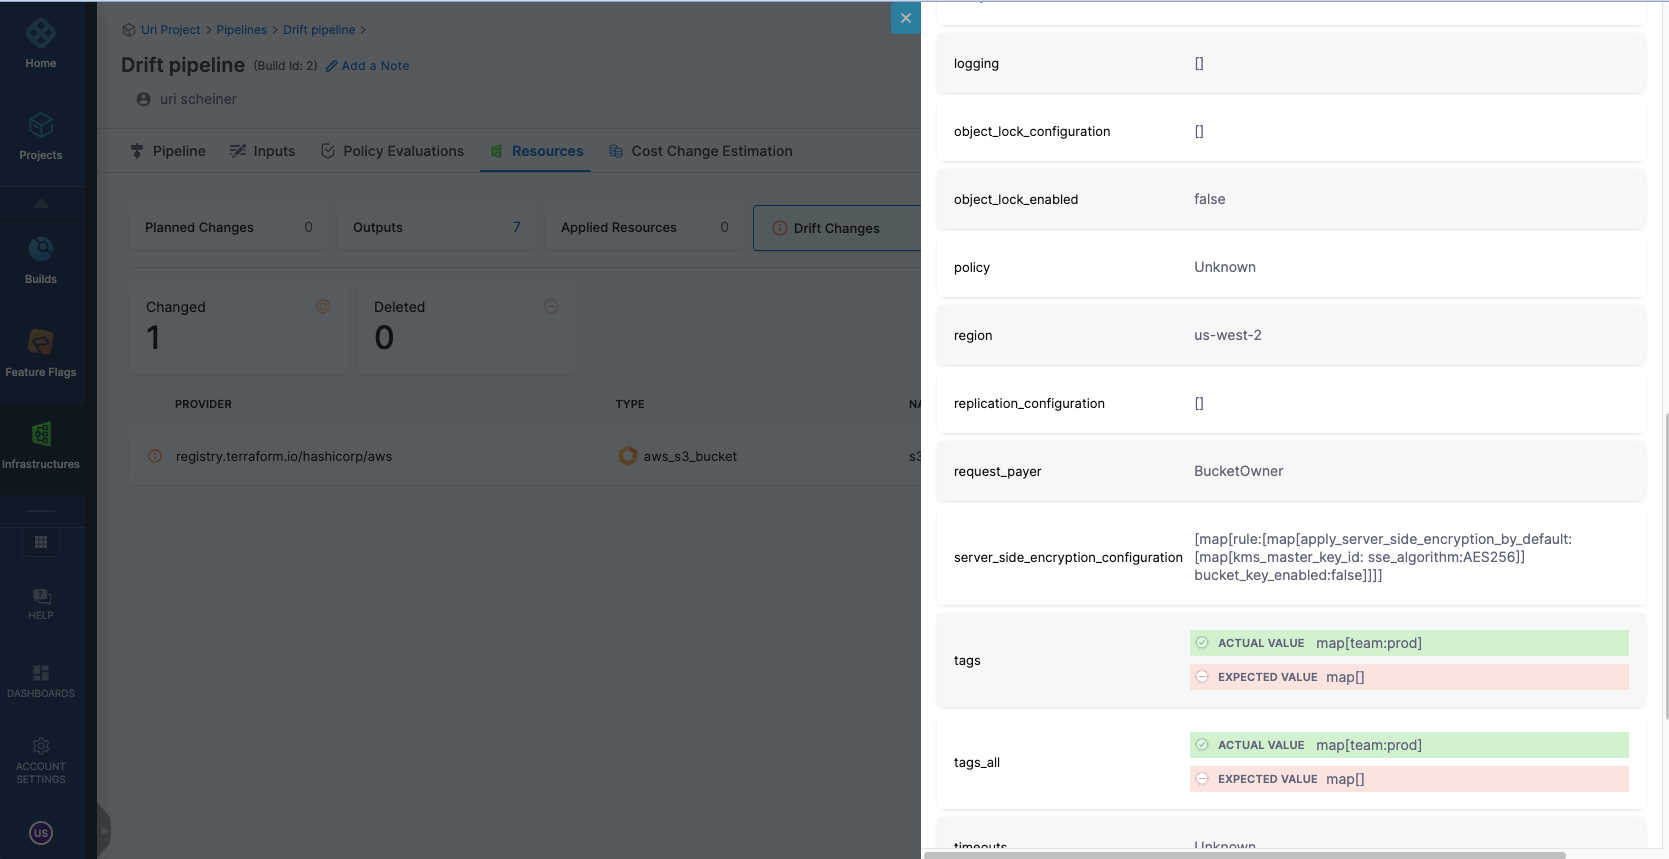The width and height of the screenshot is (1669, 859).
Task: Switch to Cost Change Estimation tab
Action: coord(700,151)
